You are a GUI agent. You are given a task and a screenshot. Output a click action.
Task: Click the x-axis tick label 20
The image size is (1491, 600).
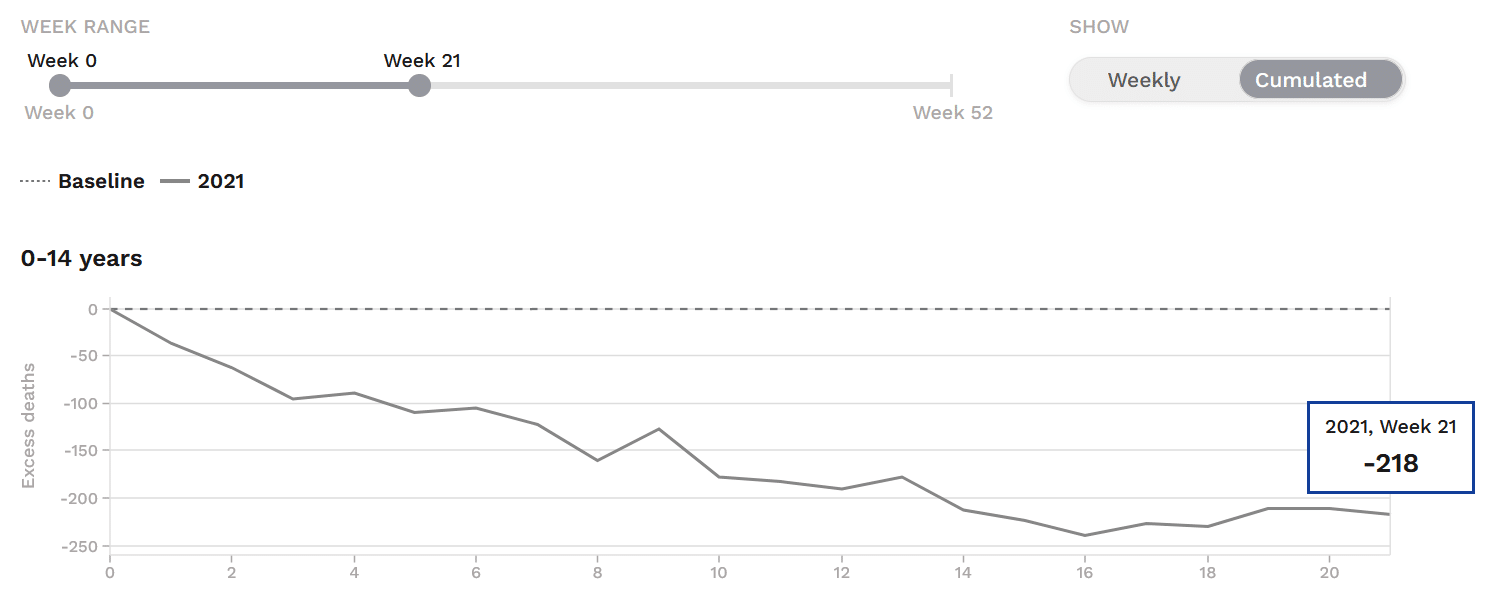coord(1329,574)
